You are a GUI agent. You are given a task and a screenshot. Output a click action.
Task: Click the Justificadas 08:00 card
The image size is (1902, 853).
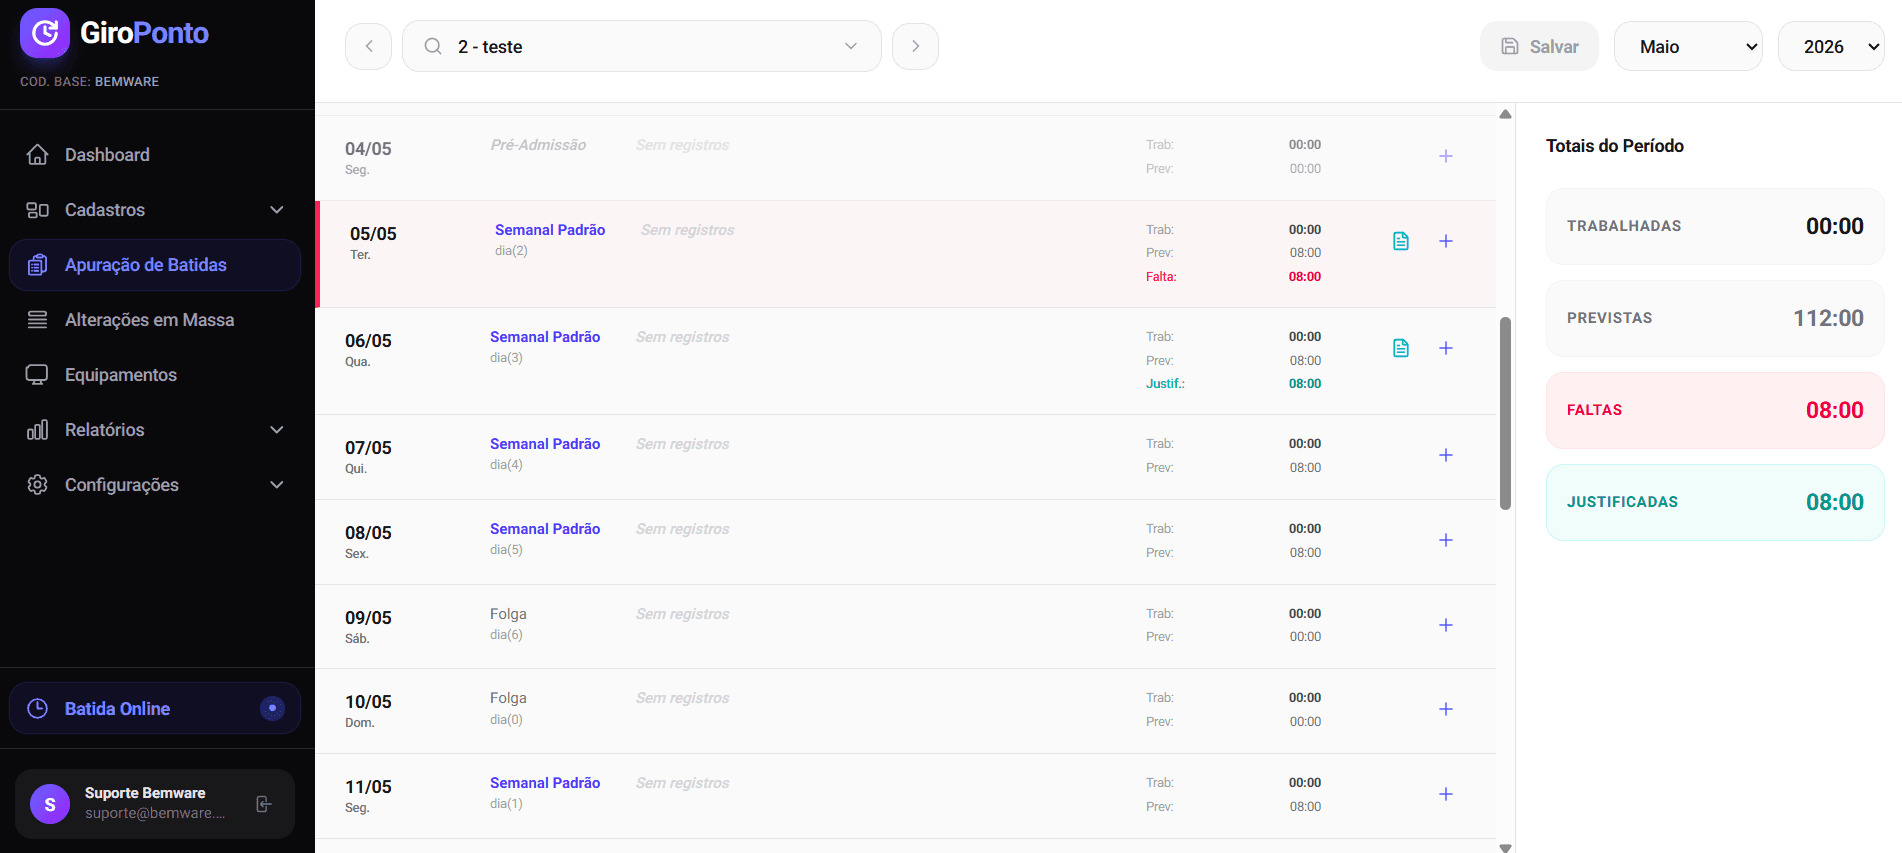[x=1715, y=503]
